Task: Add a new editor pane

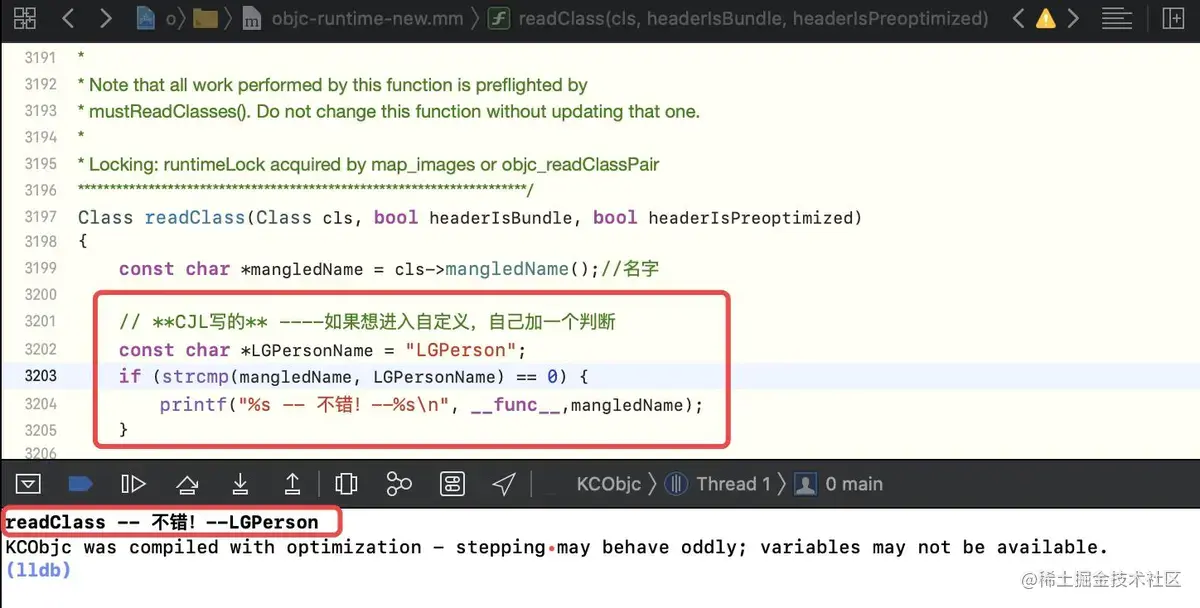Action: 1171,18
